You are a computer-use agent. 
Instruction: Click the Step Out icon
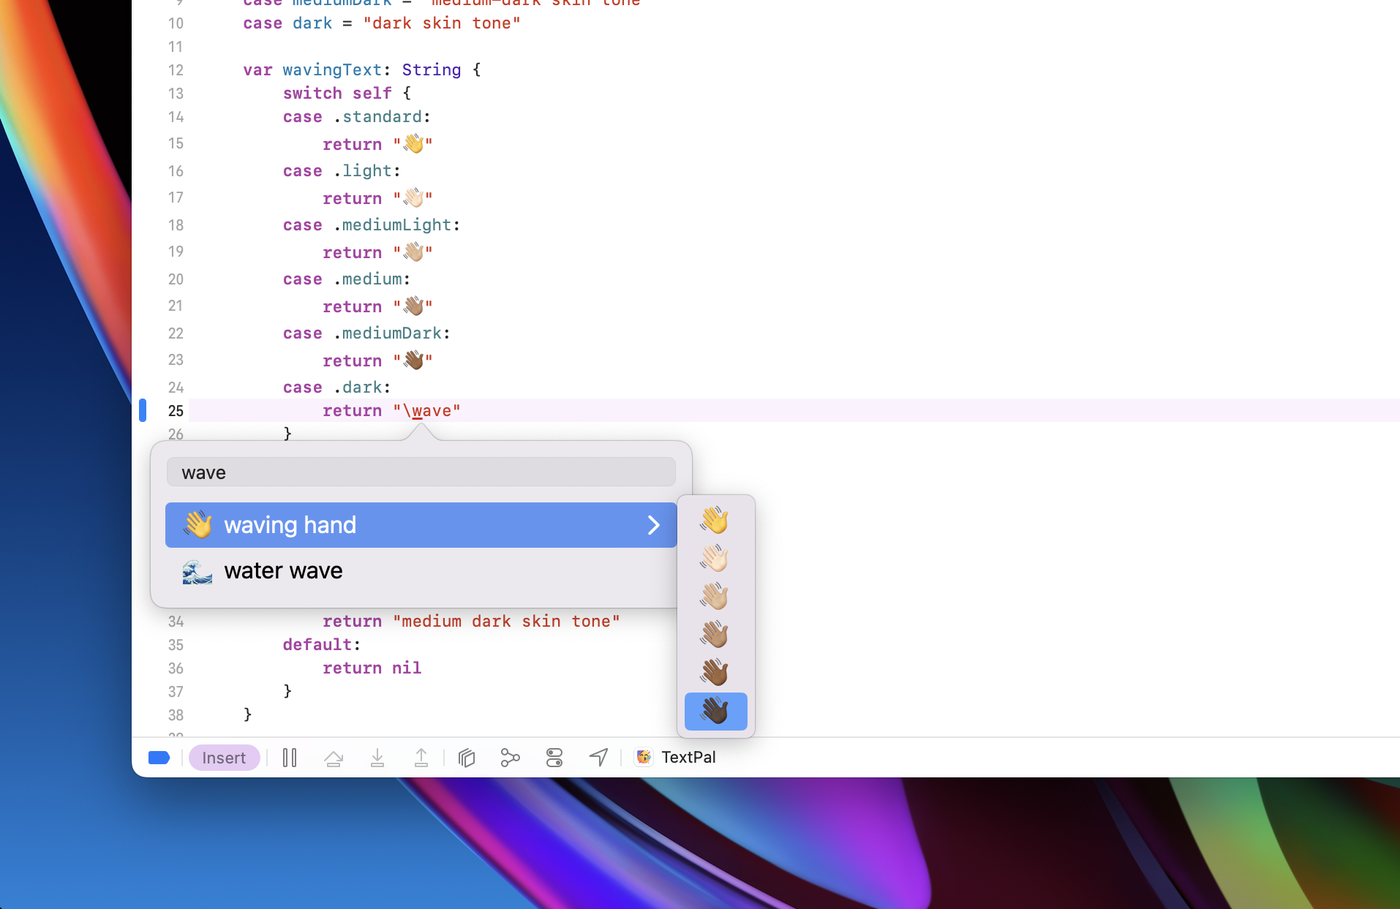[421, 758]
